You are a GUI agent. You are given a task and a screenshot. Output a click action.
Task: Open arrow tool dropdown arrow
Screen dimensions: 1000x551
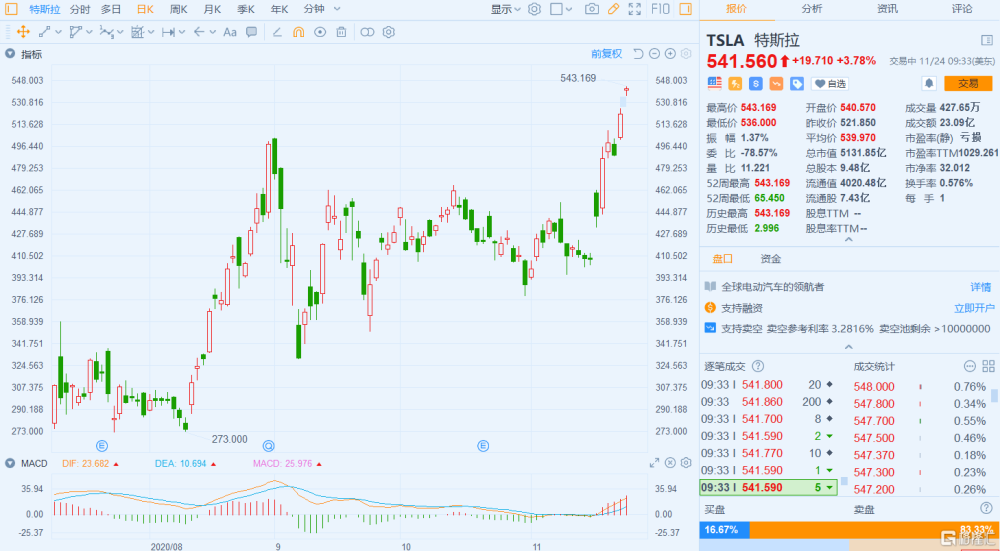pos(212,32)
